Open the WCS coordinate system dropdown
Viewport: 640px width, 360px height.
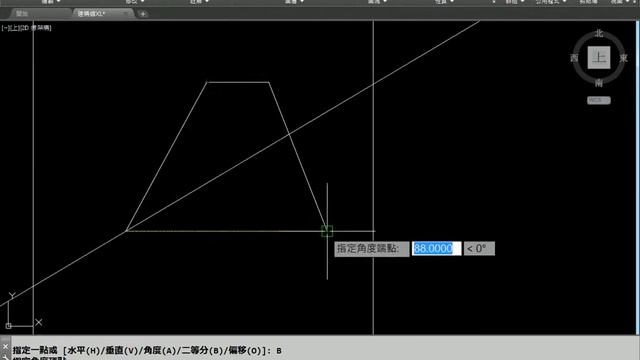click(x=599, y=100)
